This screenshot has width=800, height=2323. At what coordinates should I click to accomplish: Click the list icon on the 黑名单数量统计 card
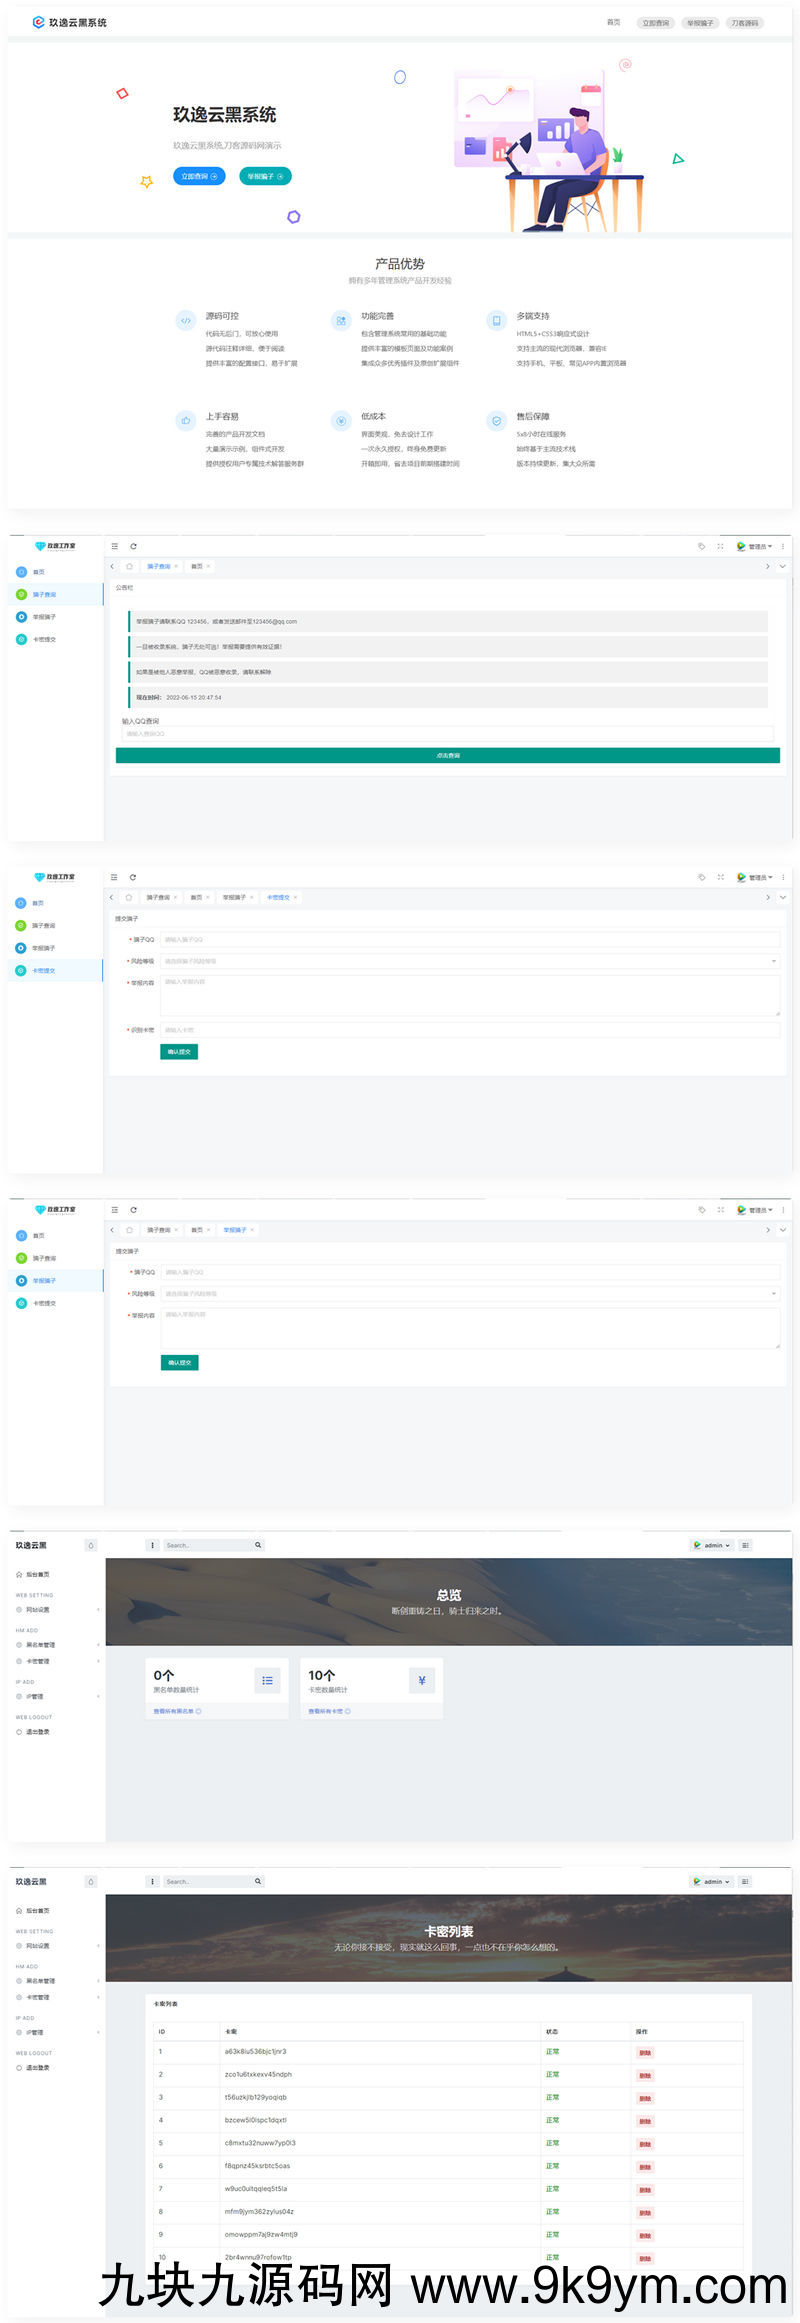point(267,1680)
